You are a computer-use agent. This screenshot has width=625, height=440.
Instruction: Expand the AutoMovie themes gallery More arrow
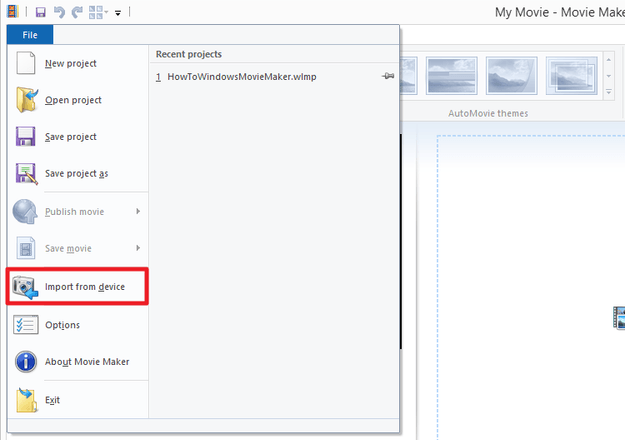[x=609, y=92]
